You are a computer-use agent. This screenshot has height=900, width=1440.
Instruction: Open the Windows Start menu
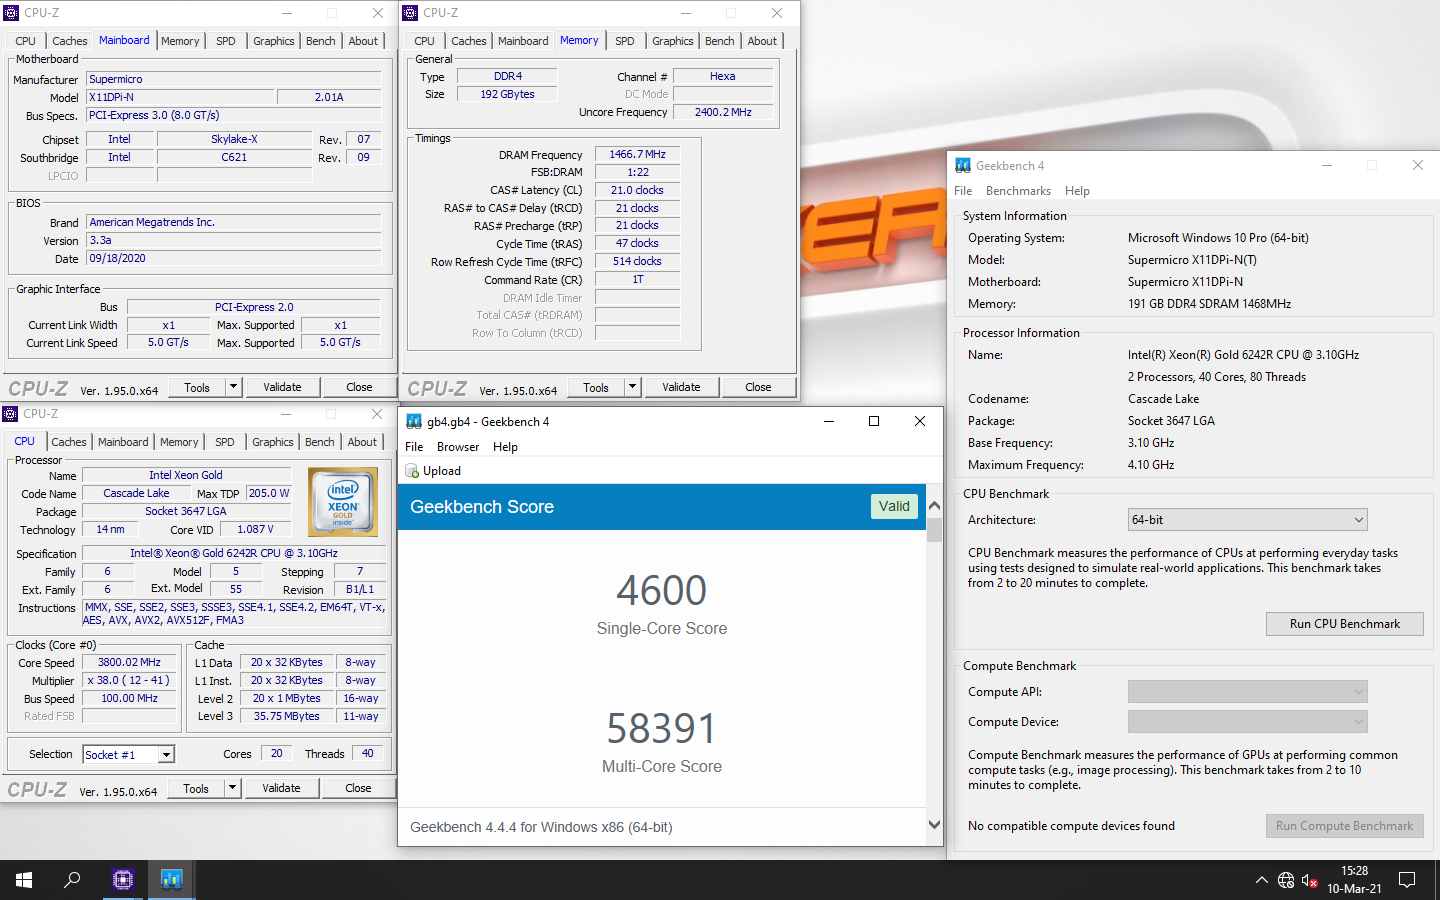pyautogui.click(x=24, y=880)
